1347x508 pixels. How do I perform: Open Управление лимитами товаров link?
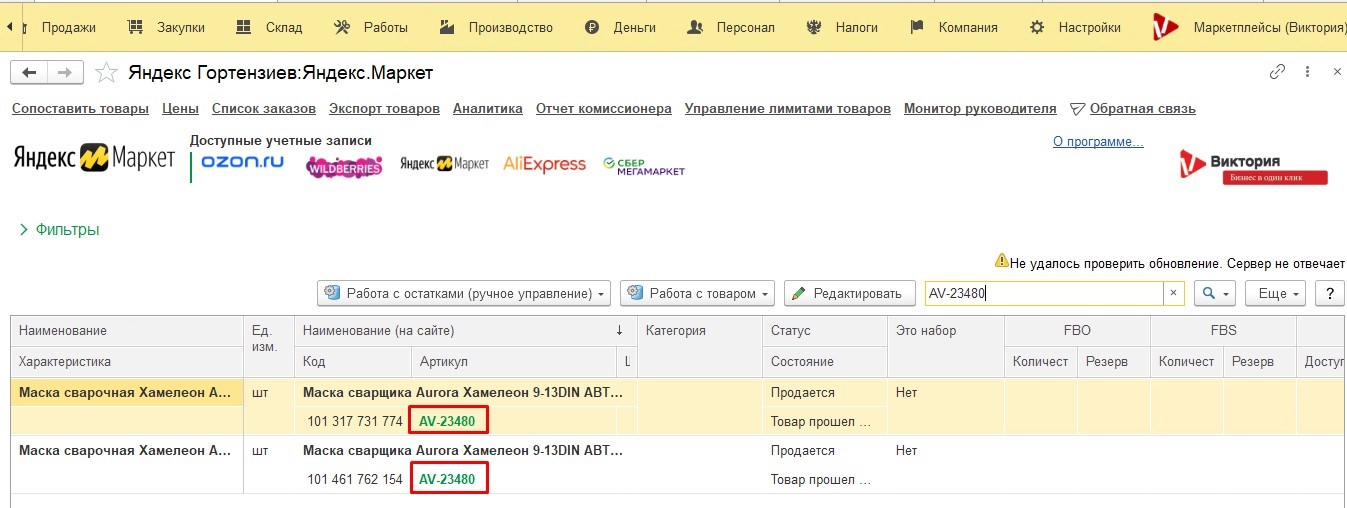click(x=788, y=108)
